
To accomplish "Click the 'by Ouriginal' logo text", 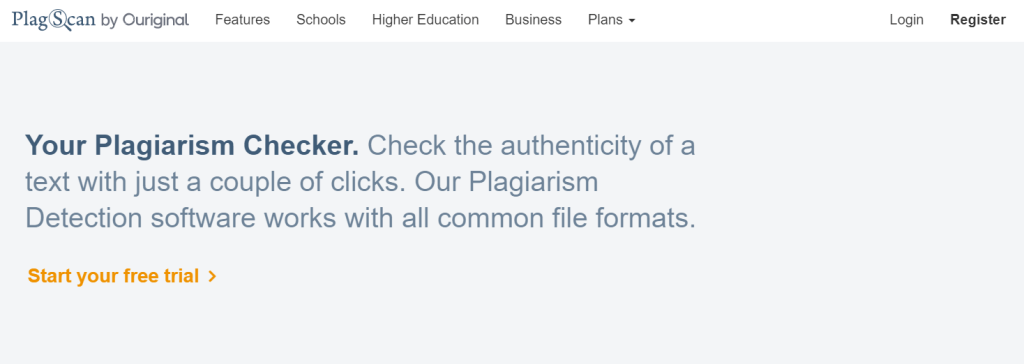I will tap(145, 20).
